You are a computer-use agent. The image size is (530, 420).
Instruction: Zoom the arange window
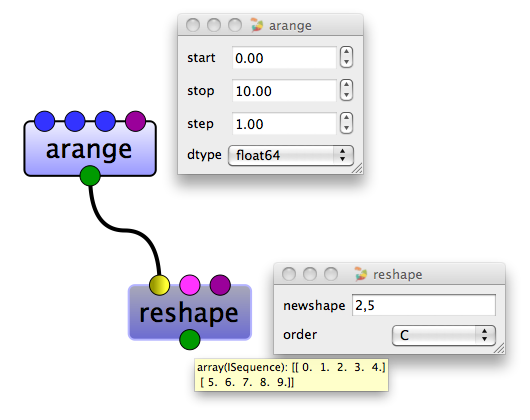click(x=235, y=25)
